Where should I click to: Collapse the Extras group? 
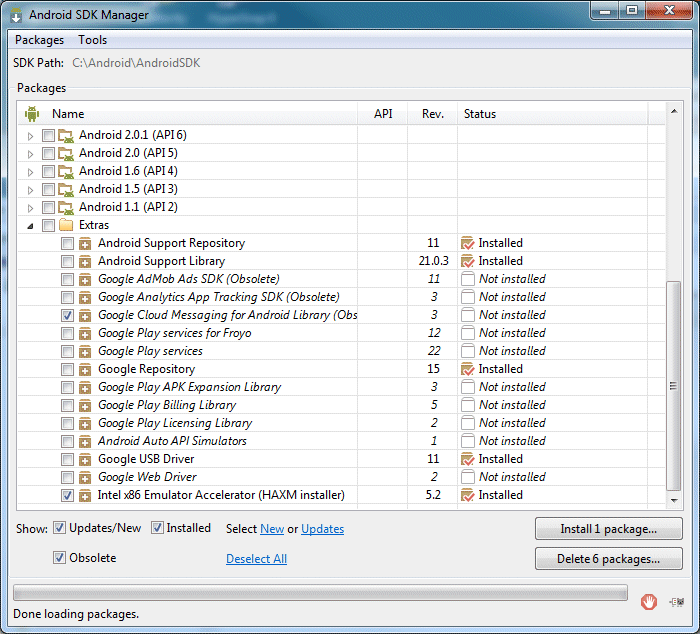tap(30, 226)
